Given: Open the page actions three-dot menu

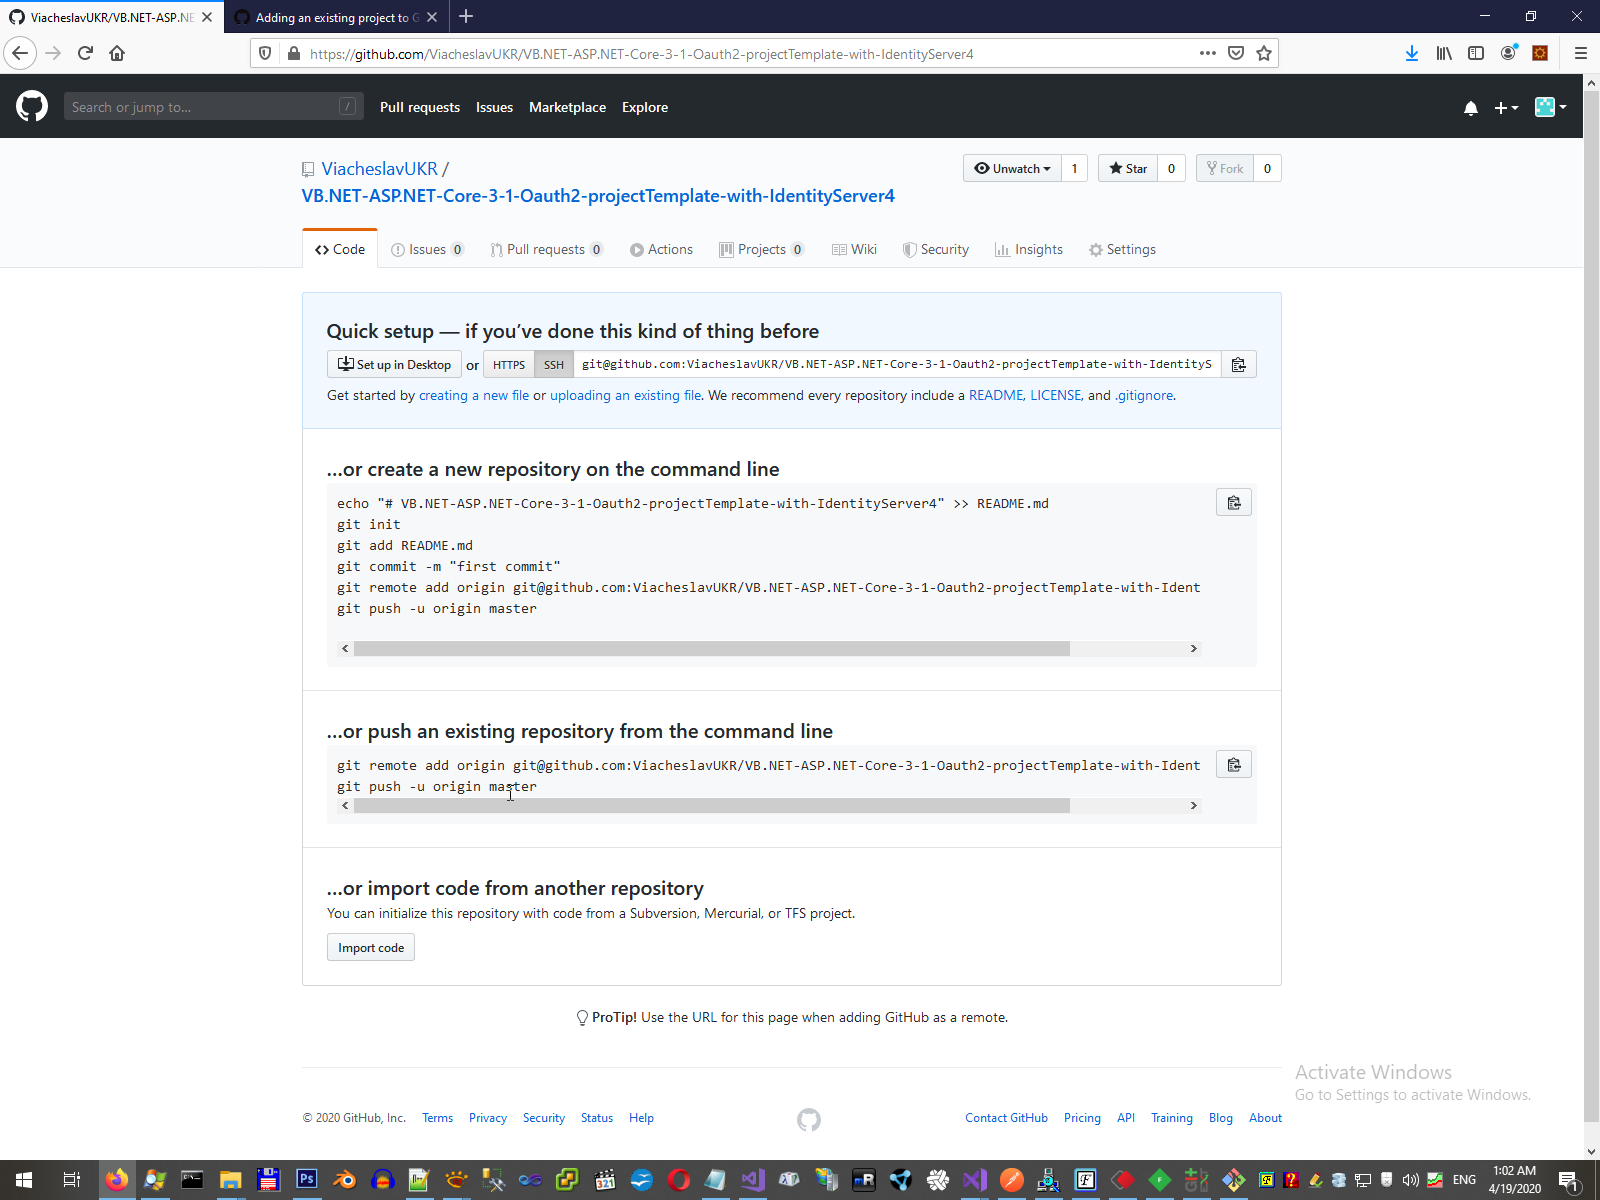Looking at the screenshot, I should (1208, 53).
